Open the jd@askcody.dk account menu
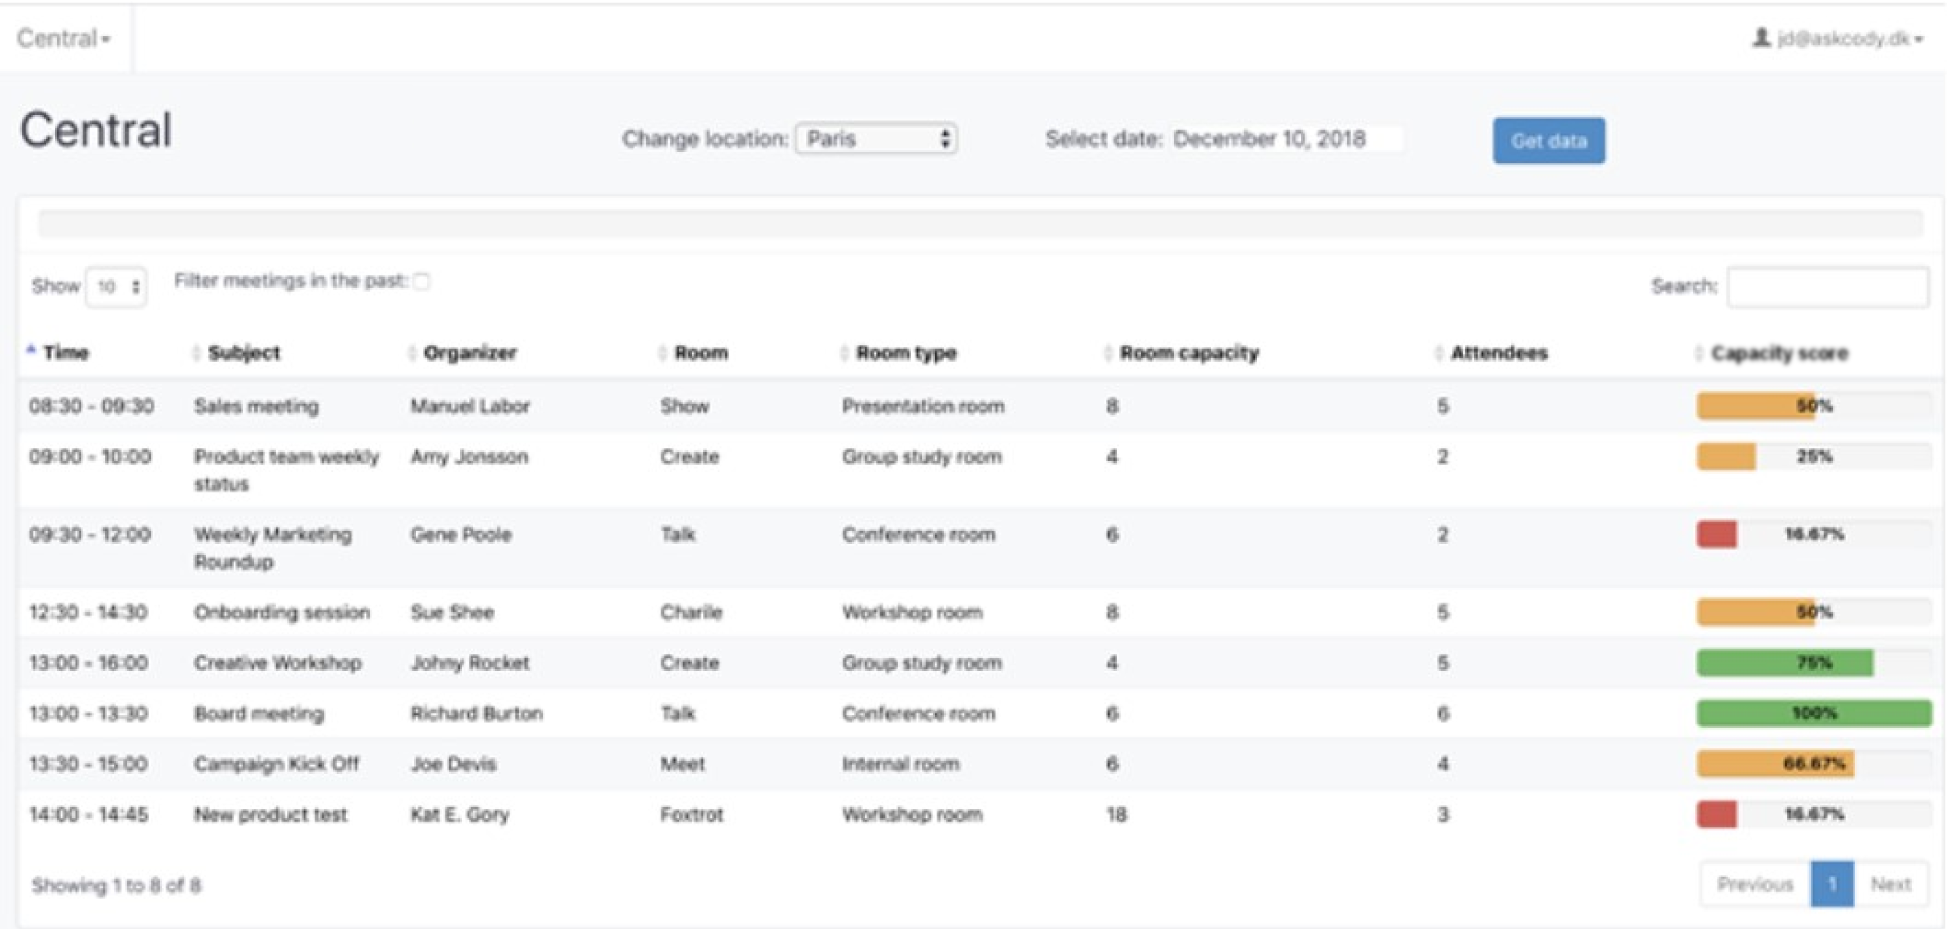 [x=1840, y=38]
